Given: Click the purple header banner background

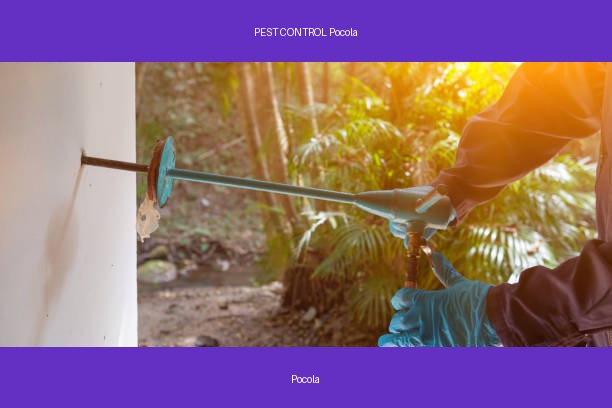Looking at the screenshot, I should click(306, 31).
